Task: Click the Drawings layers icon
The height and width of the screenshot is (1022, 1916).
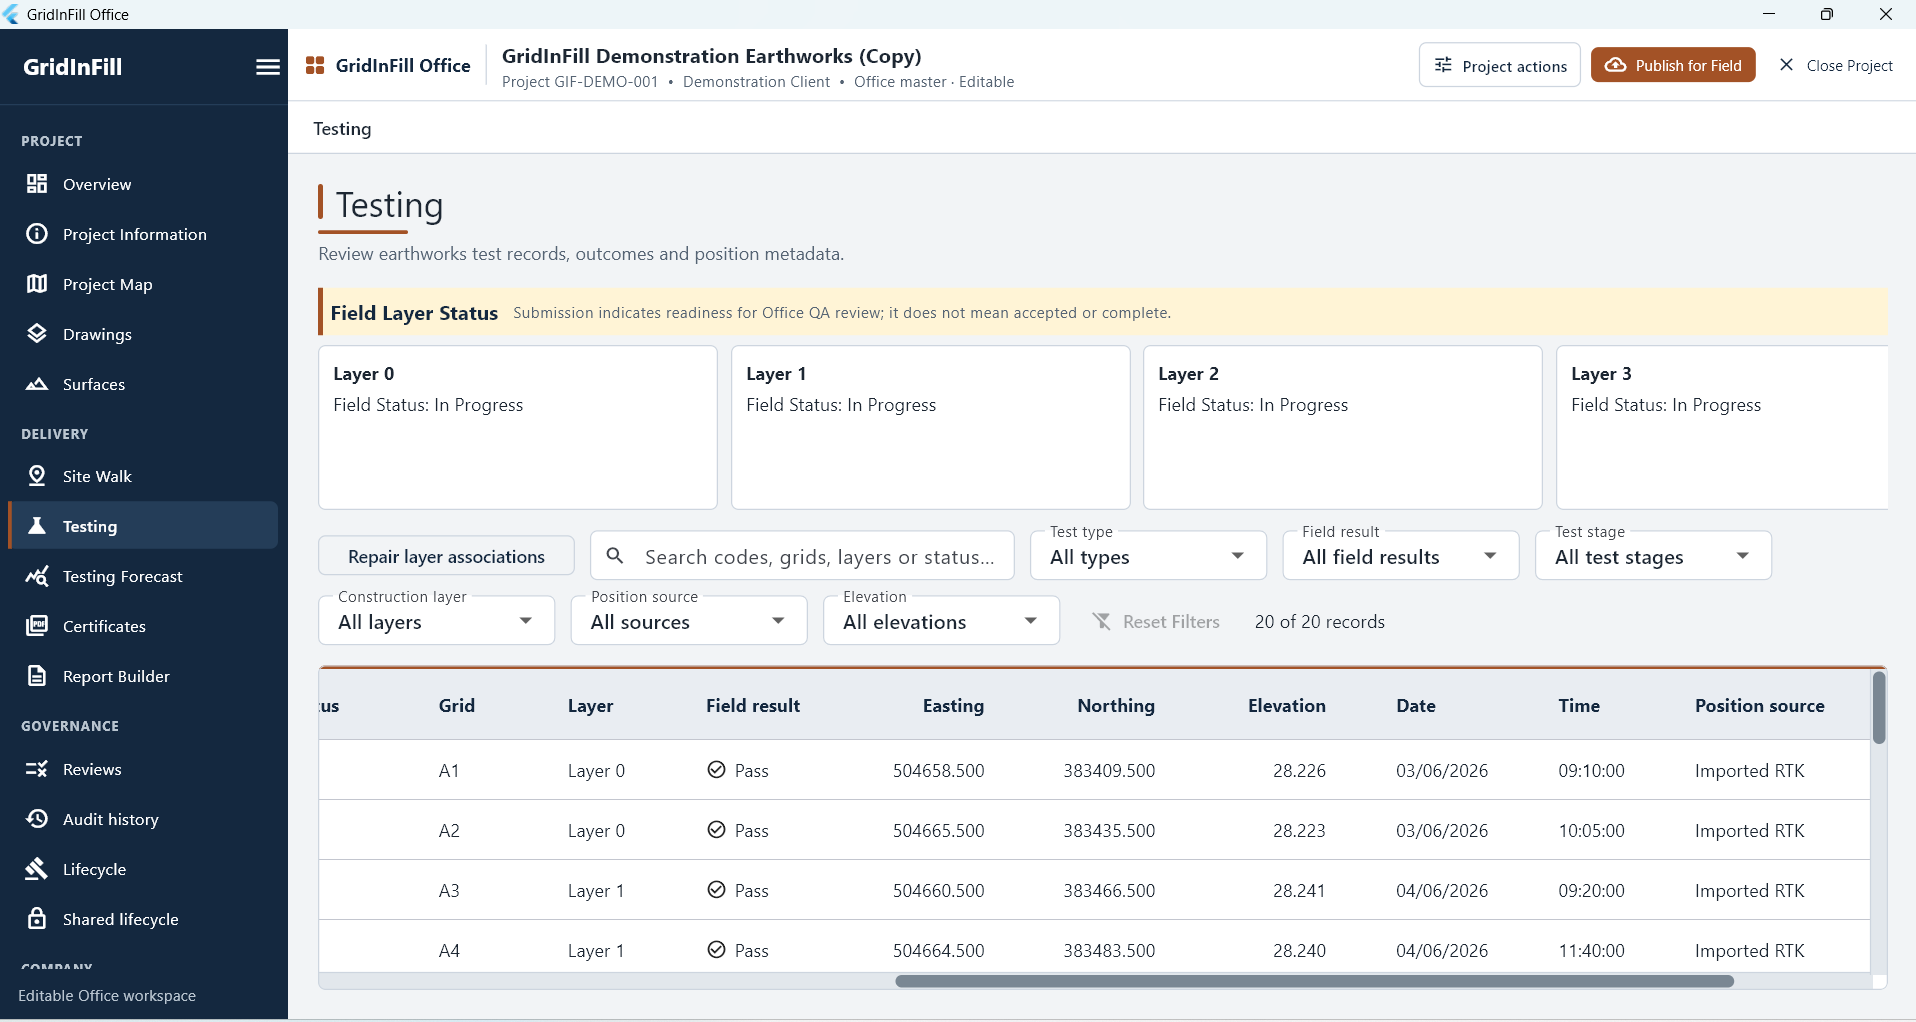Action: (37, 334)
